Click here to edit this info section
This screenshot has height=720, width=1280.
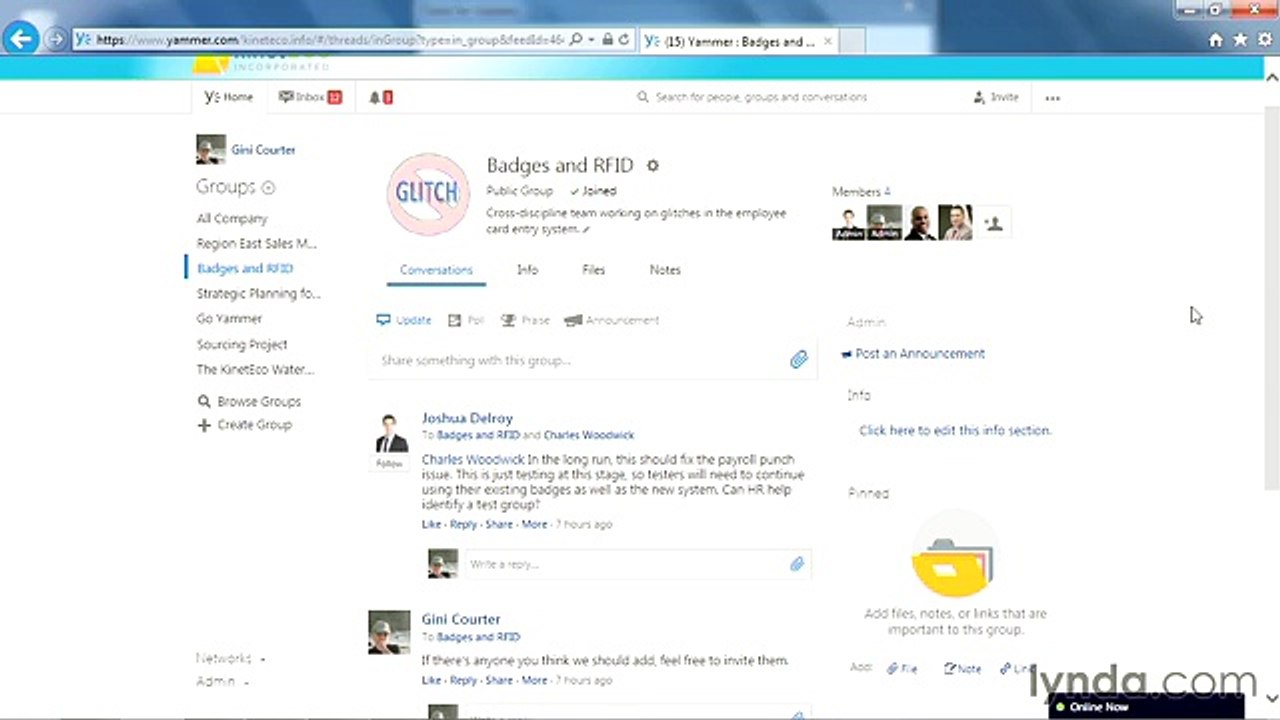point(955,430)
